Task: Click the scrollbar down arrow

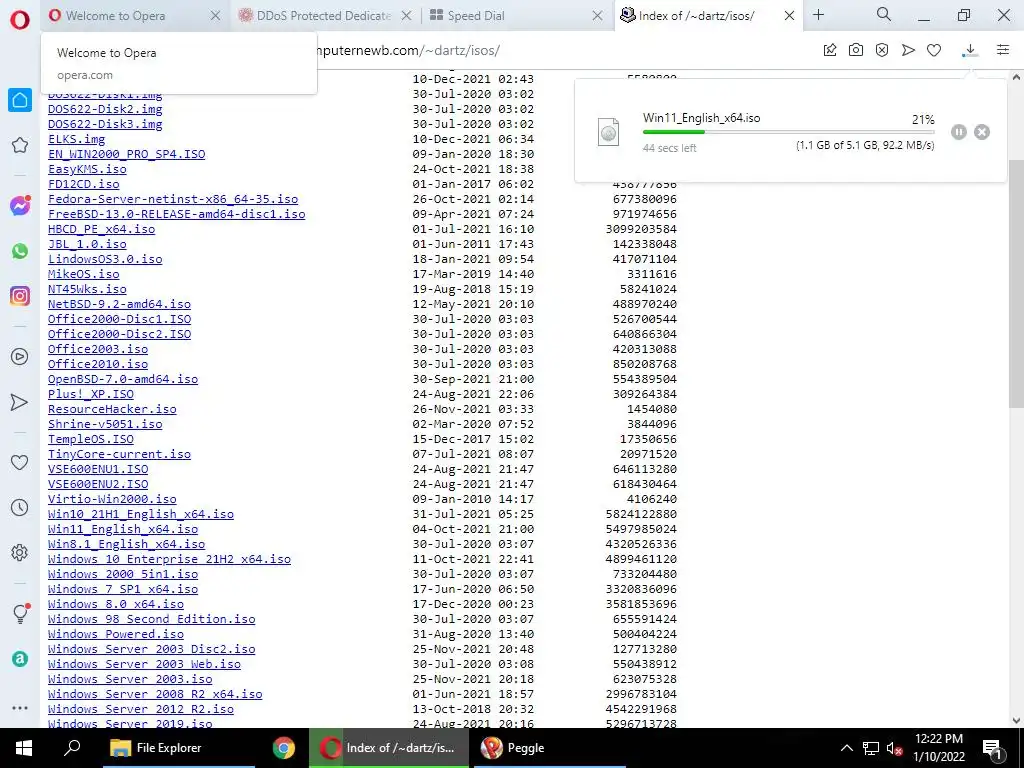Action: (x=1016, y=720)
